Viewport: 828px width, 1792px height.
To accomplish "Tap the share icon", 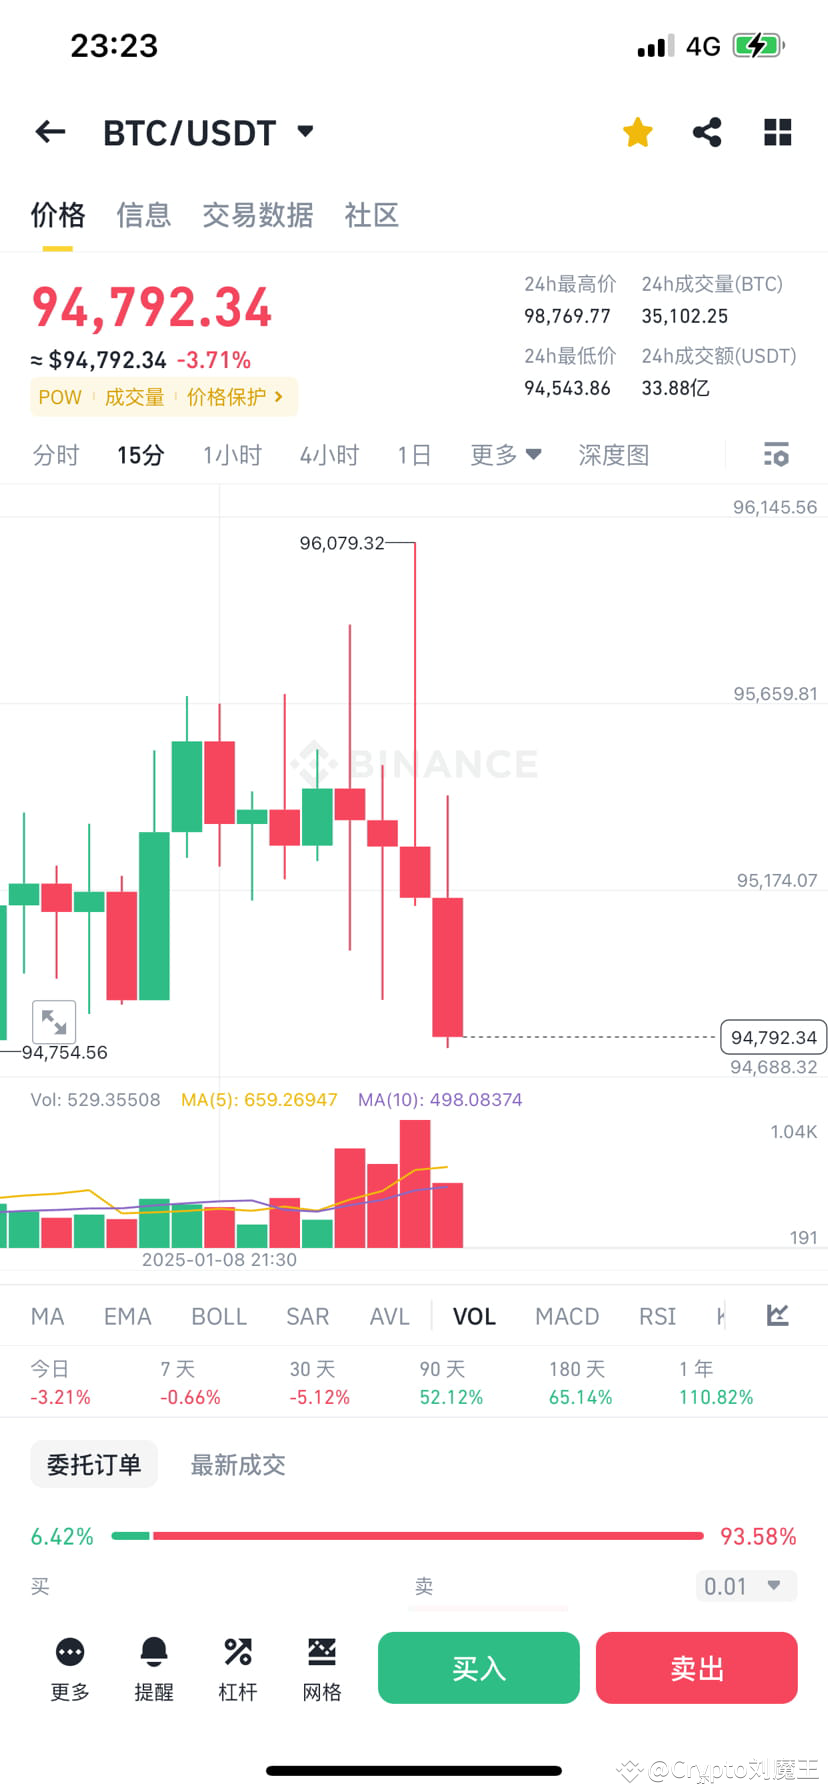I will [x=707, y=131].
